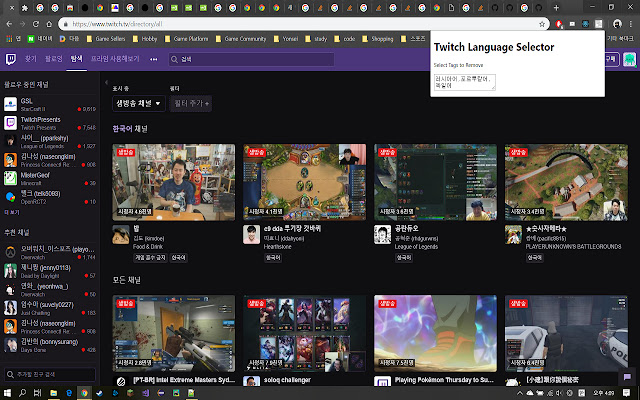Select the 탐색 tab in Twitch nav

pos(76,59)
